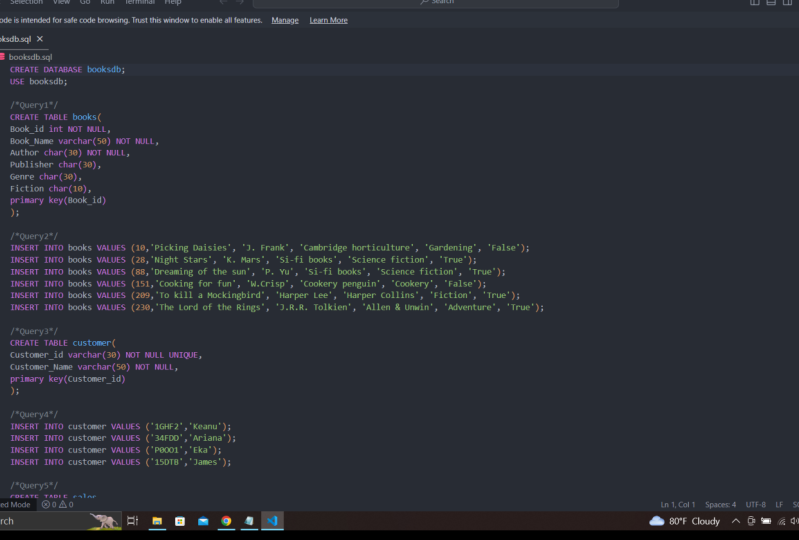Click the /*Query2*/ comment
The width and height of the screenshot is (799, 540).
point(34,236)
